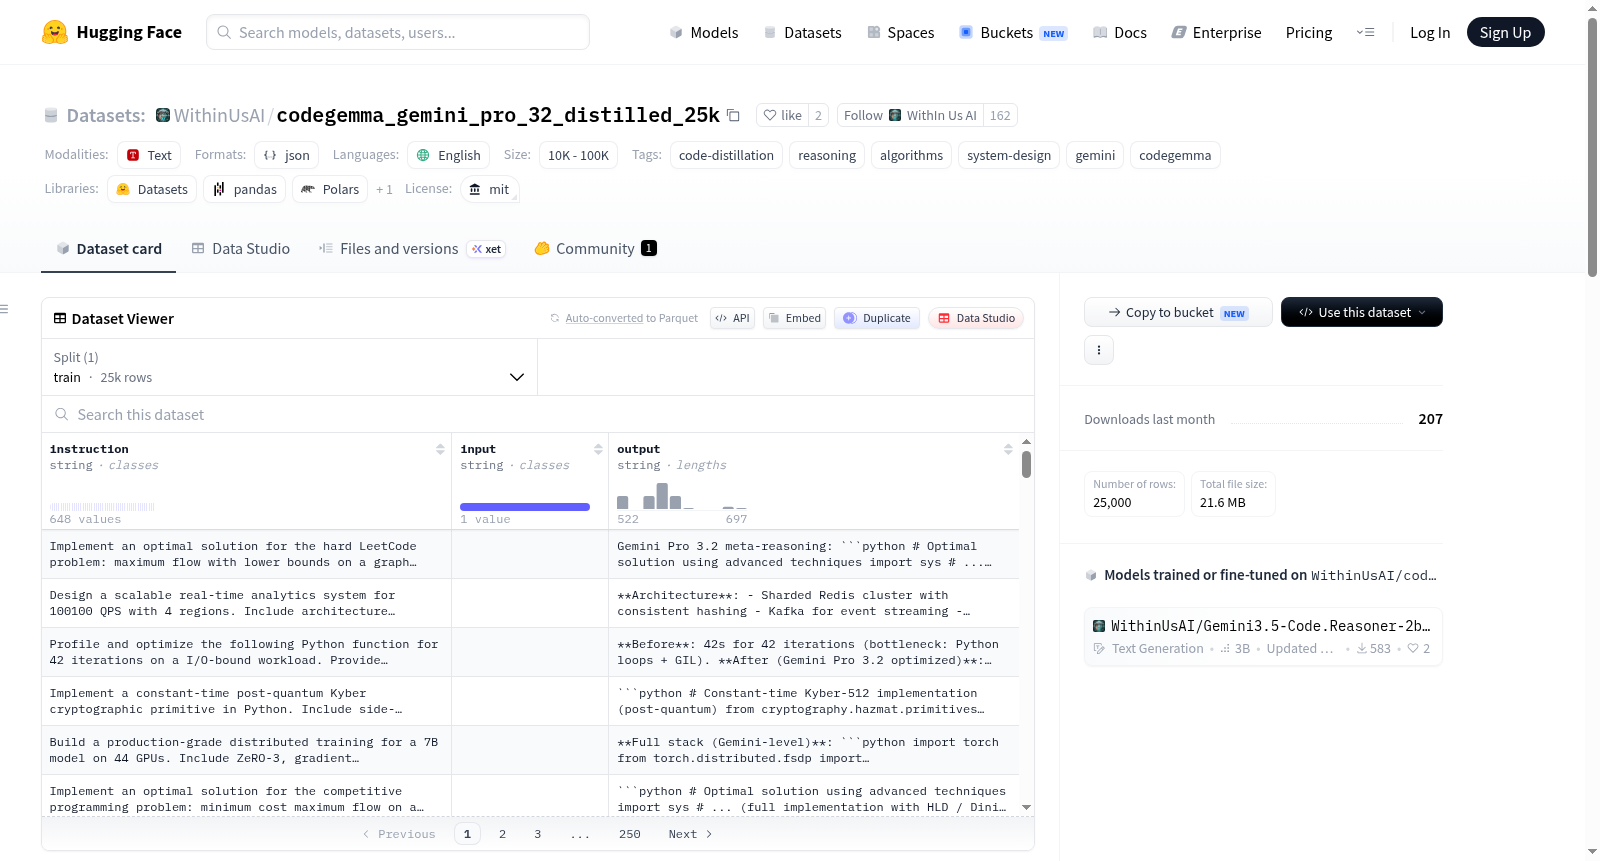Filter by the system-design tag
The height and width of the screenshot is (861, 1600).
pos(1009,155)
